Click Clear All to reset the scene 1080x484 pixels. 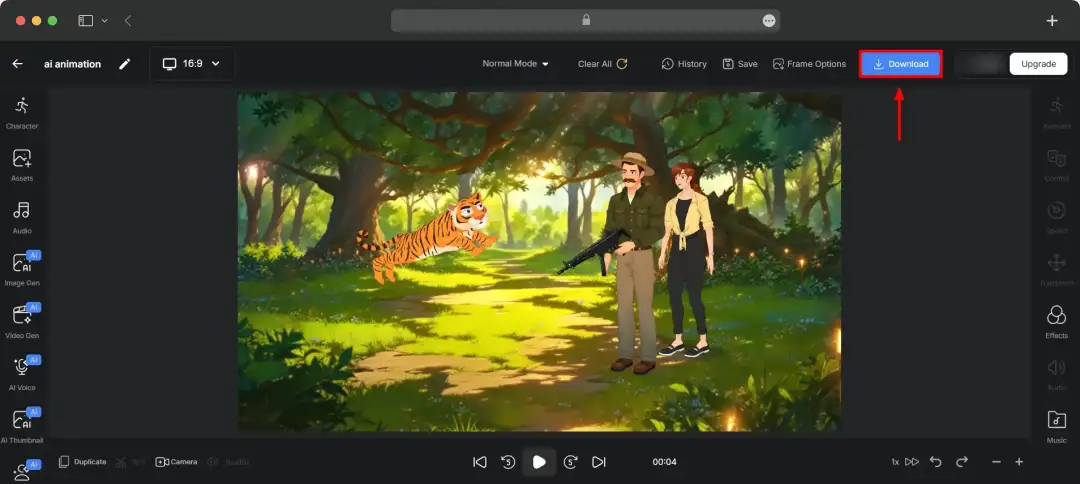[x=603, y=63]
